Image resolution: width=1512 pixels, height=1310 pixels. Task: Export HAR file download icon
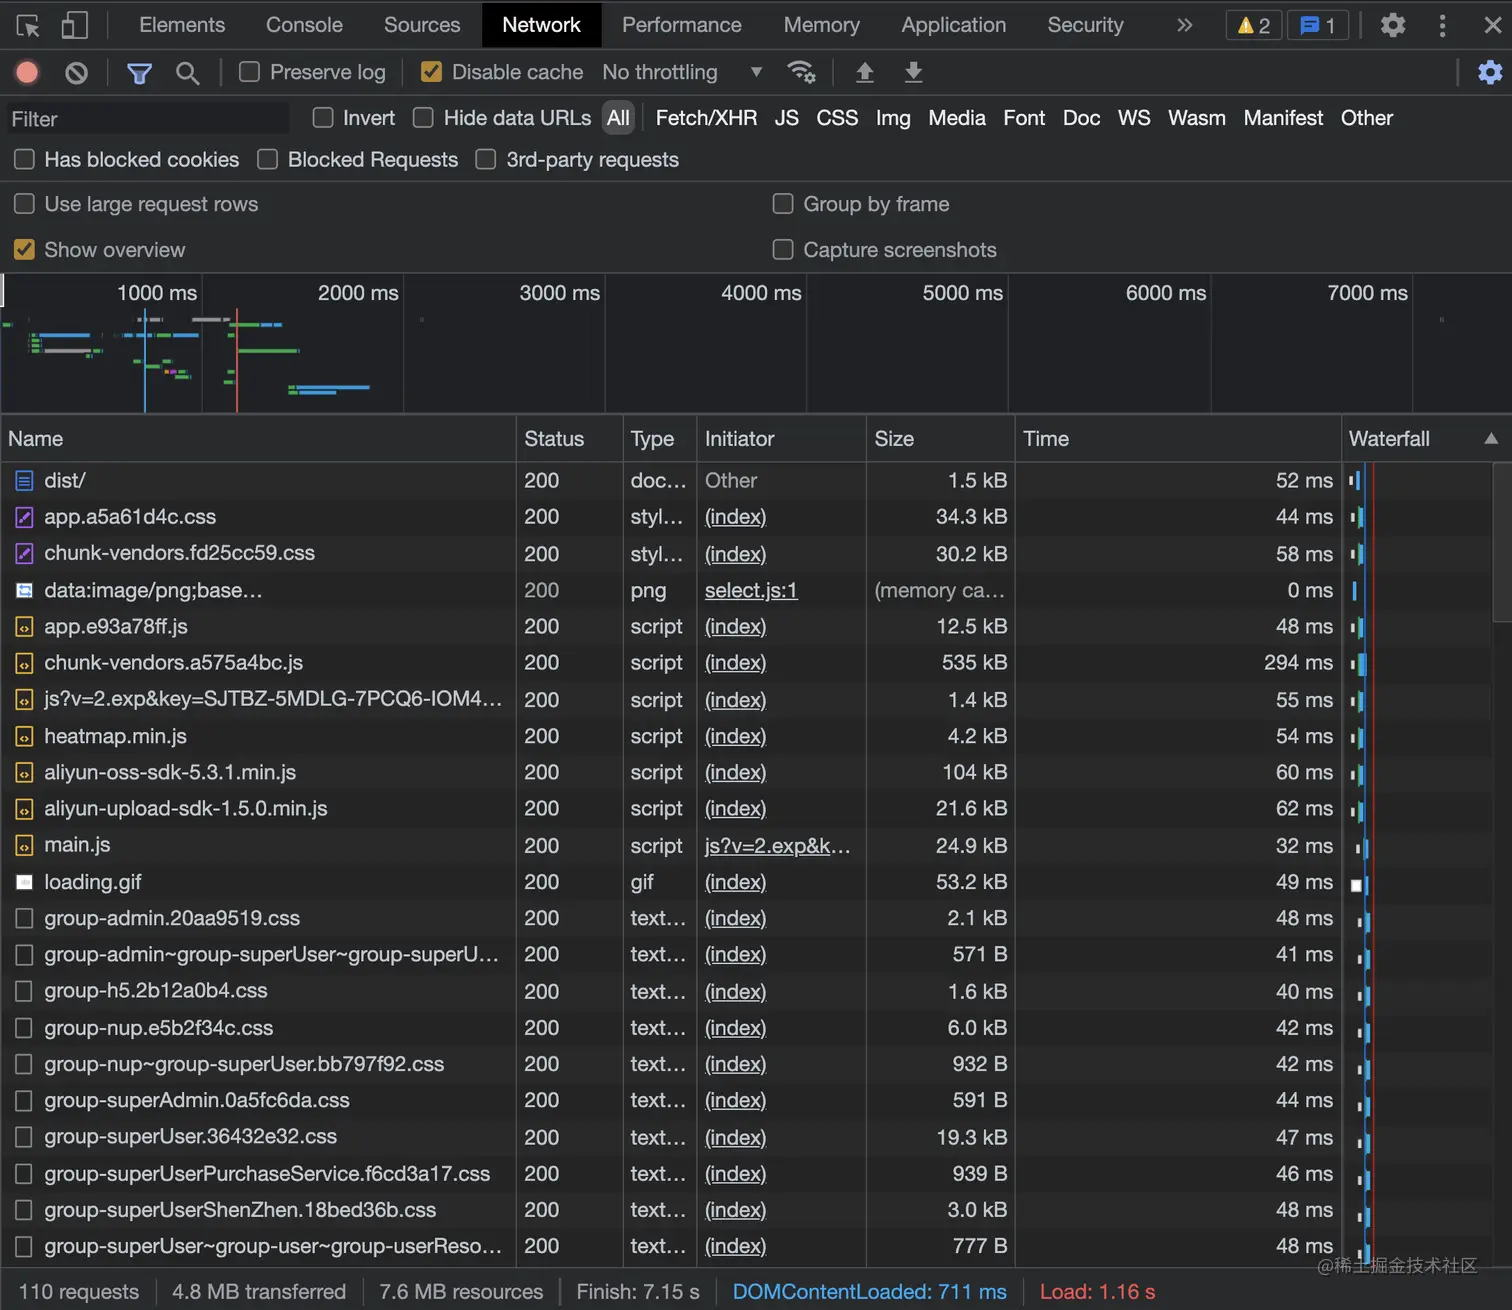click(x=913, y=72)
